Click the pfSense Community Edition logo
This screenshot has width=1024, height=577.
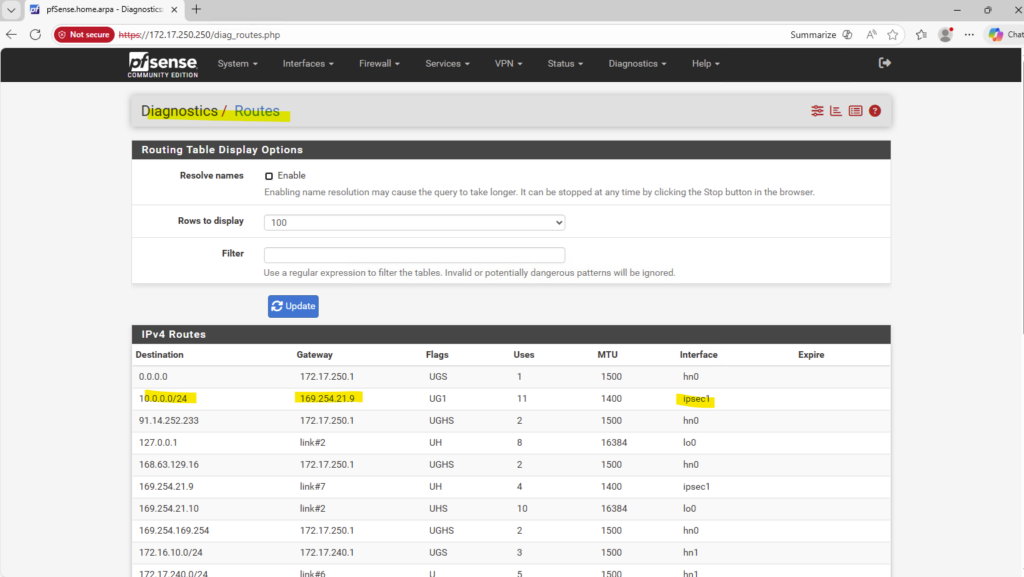[x=163, y=64]
